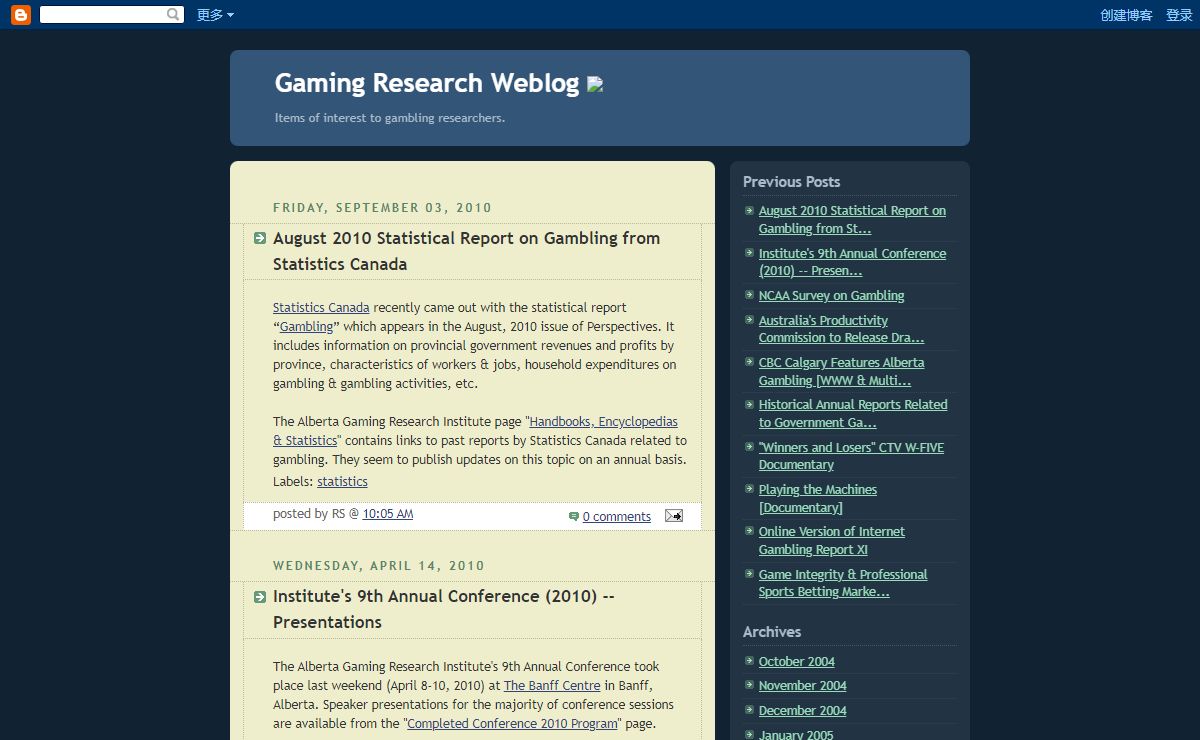
Task: Click date header Wednesday, April 14, 2010
Action: pyautogui.click(x=379, y=566)
